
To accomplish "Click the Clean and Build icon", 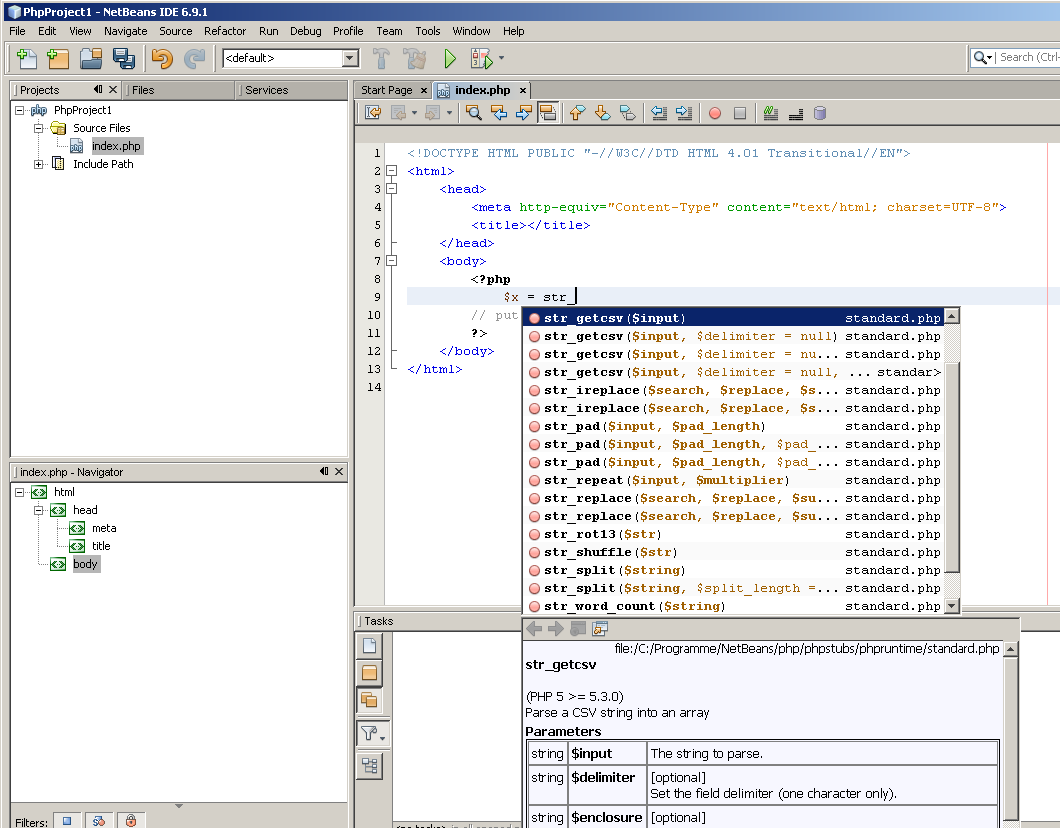I will (x=414, y=59).
